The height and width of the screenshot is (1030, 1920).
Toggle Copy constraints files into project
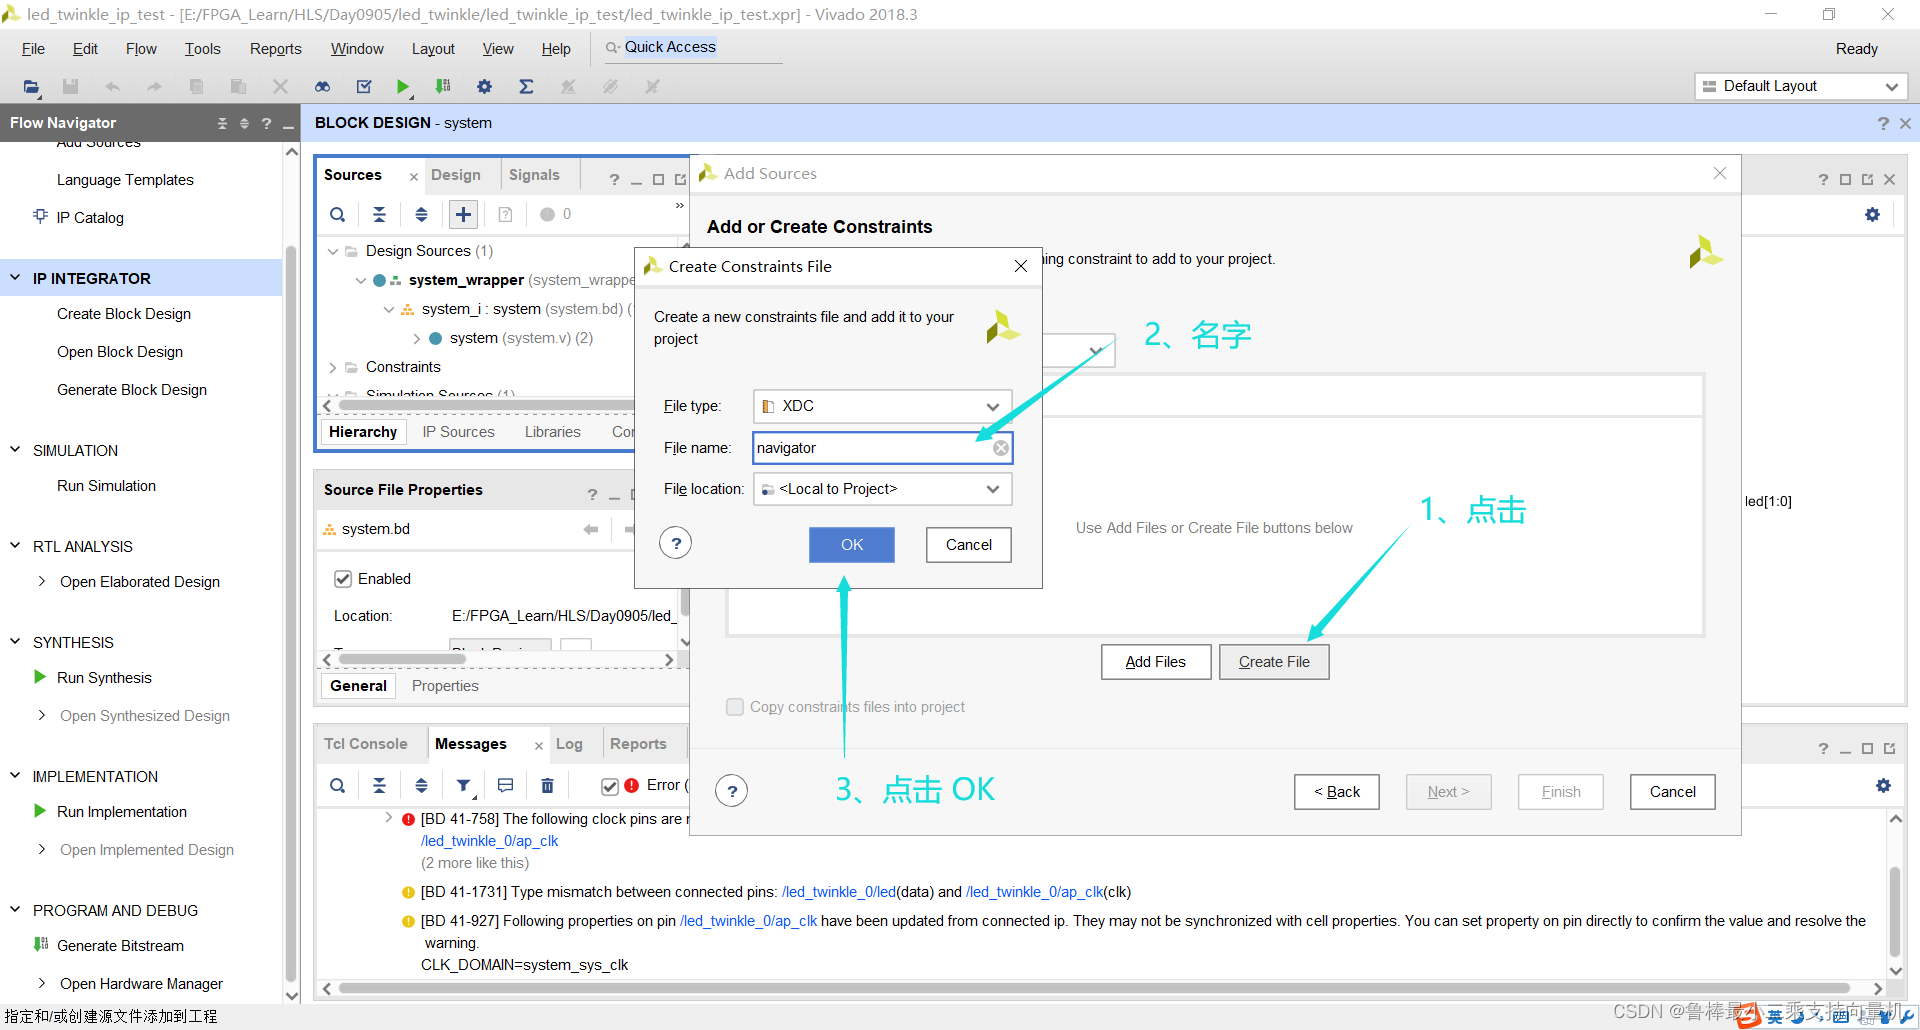coord(735,707)
